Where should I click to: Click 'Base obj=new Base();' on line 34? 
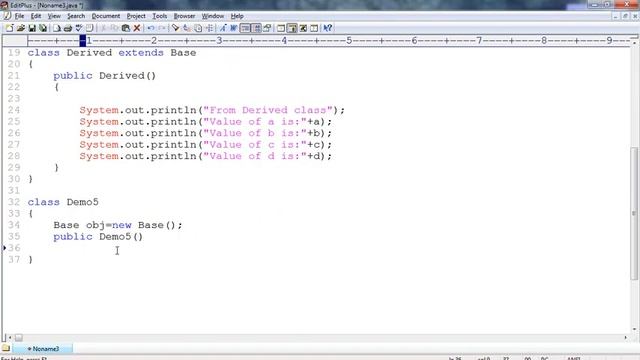pos(118,225)
